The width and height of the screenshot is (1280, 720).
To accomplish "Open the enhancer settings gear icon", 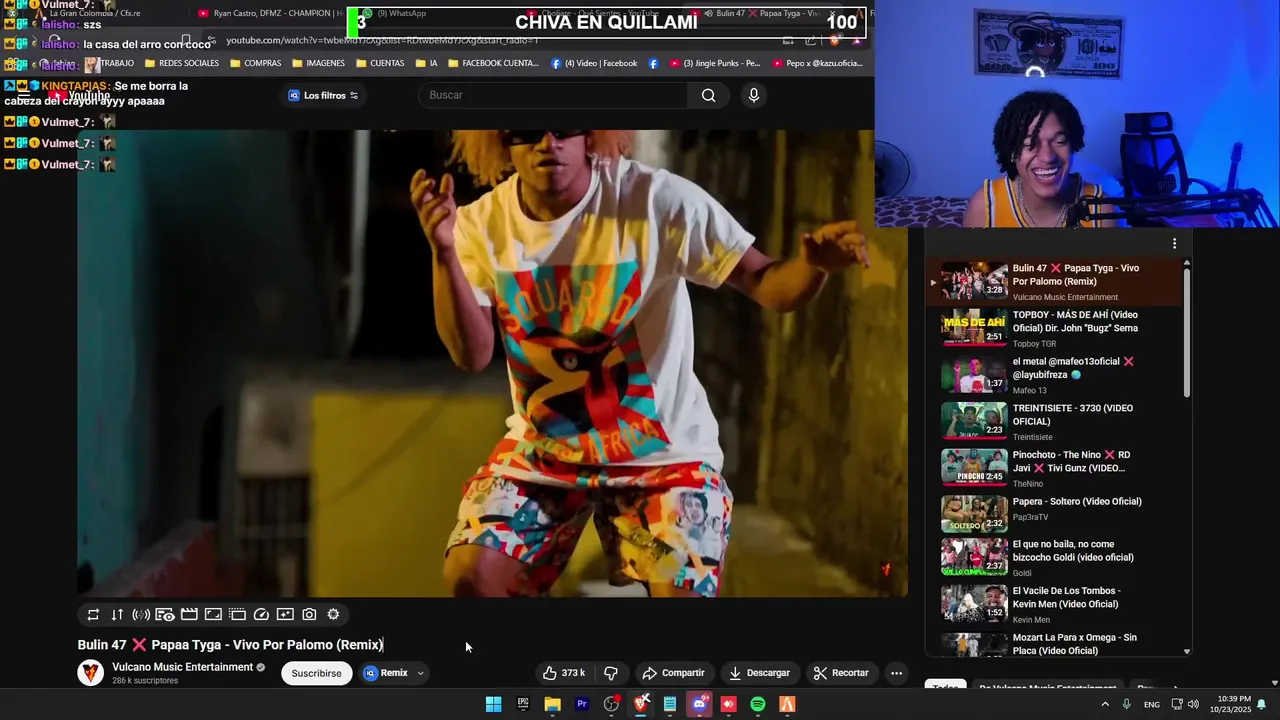I will (333, 615).
